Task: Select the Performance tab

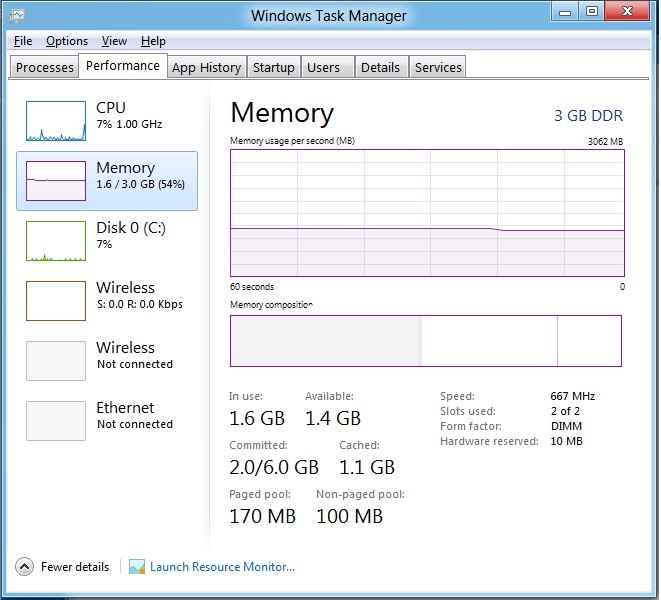Action: [123, 66]
